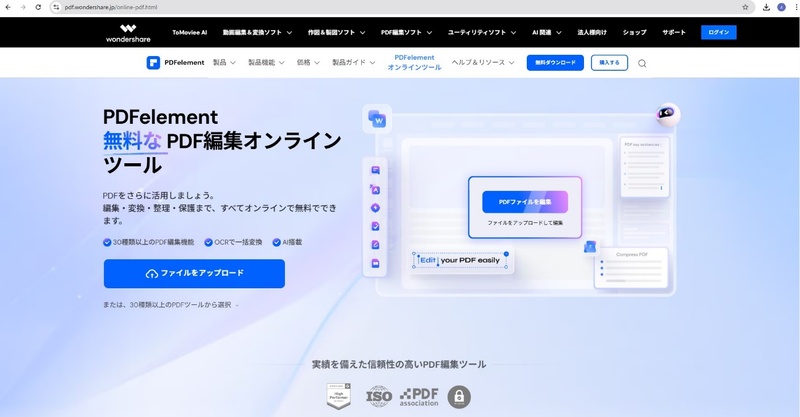Open 製品ガイド dropdown
This screenshot has width=800, height=417.
354,63
